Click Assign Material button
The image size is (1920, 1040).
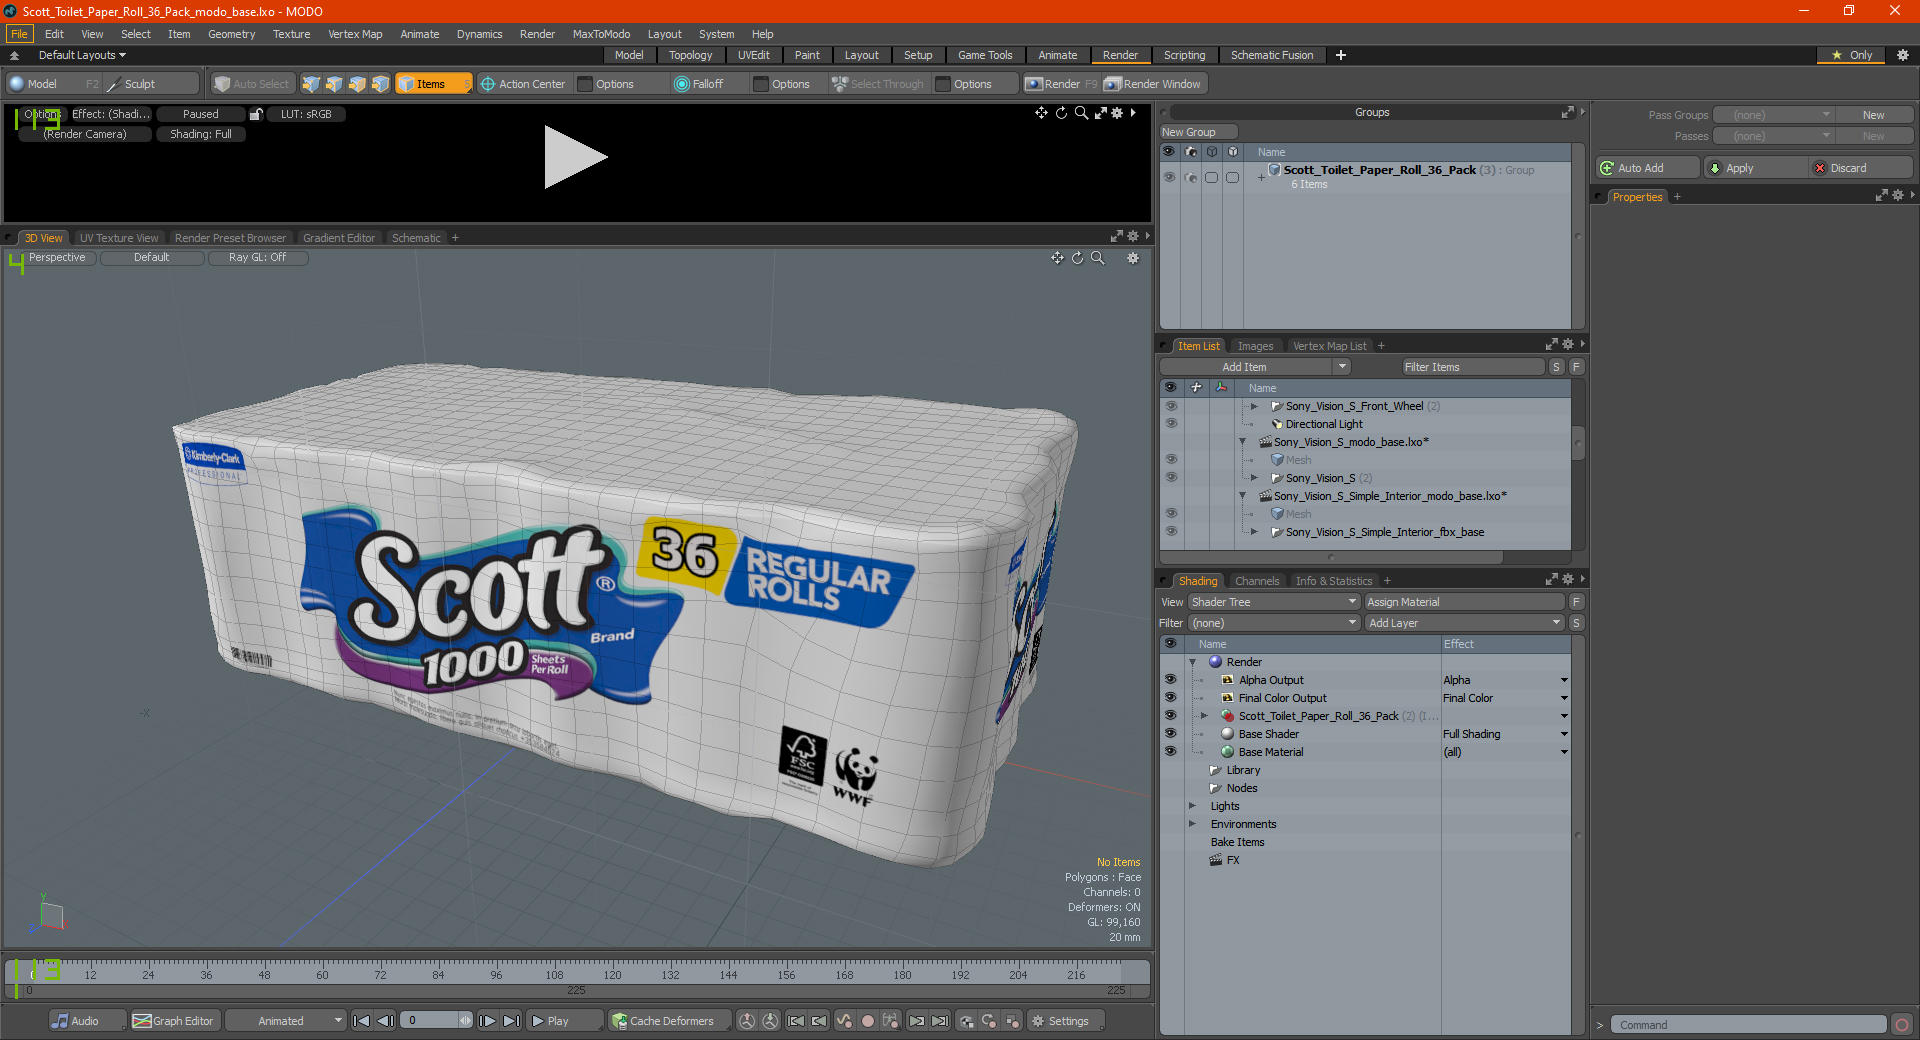click(x=1464, y=602)
